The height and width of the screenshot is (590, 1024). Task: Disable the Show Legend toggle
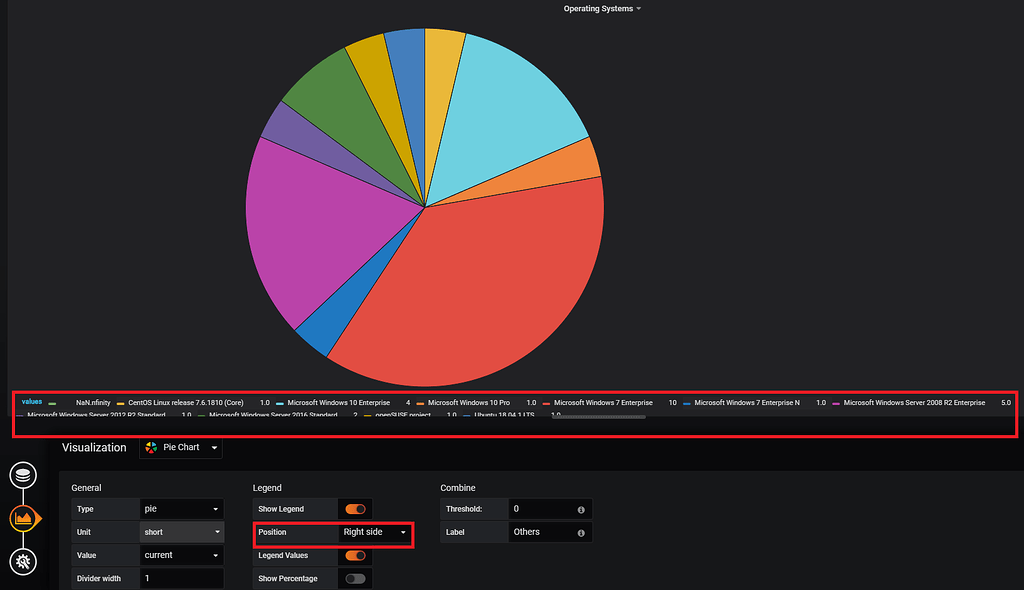point(355,508)
